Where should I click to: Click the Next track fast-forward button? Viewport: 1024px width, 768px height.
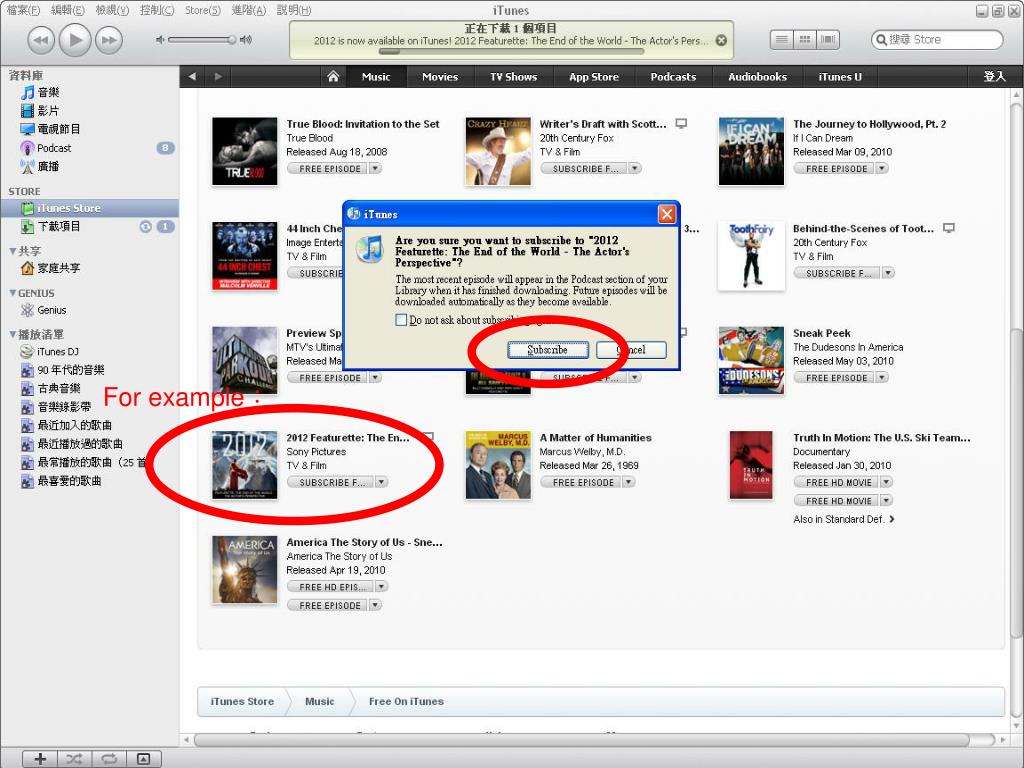[109, 40]
